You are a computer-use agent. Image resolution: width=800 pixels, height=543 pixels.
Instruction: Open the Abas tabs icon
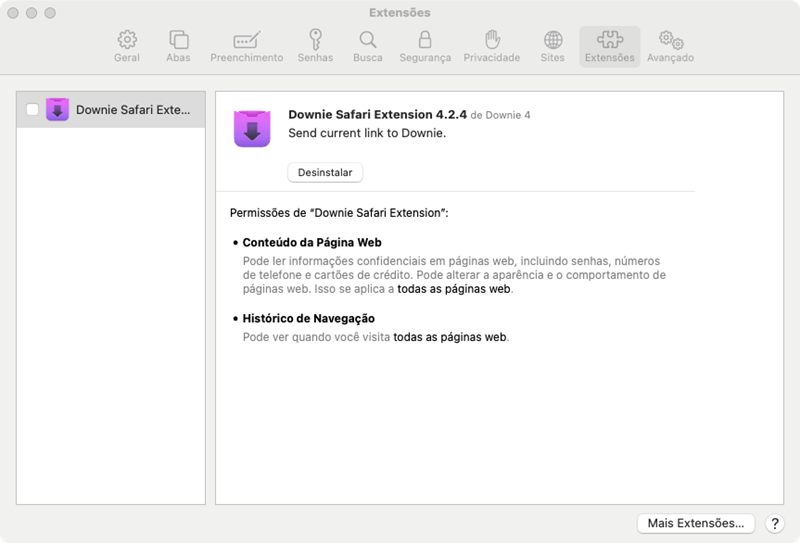pos(179,40)
